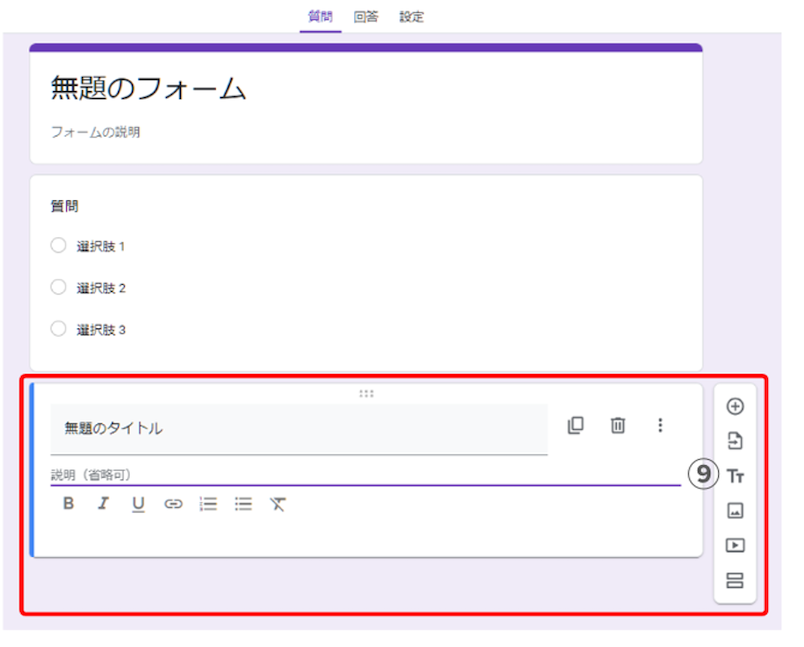Add a video using the video icon
Screen dimensions: 804x647
point(735,545)
